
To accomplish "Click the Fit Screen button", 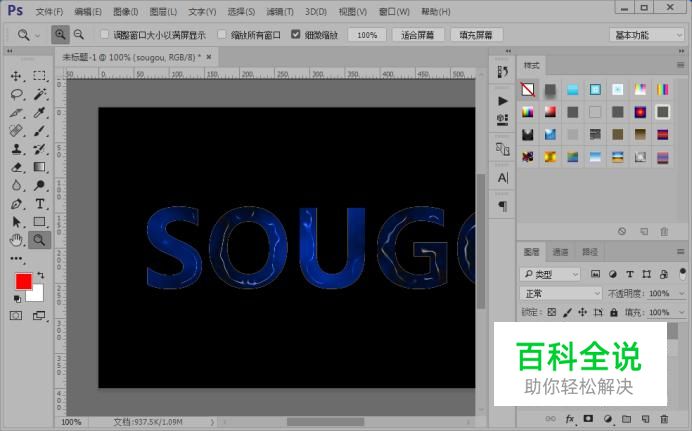I will coord(417,35).
